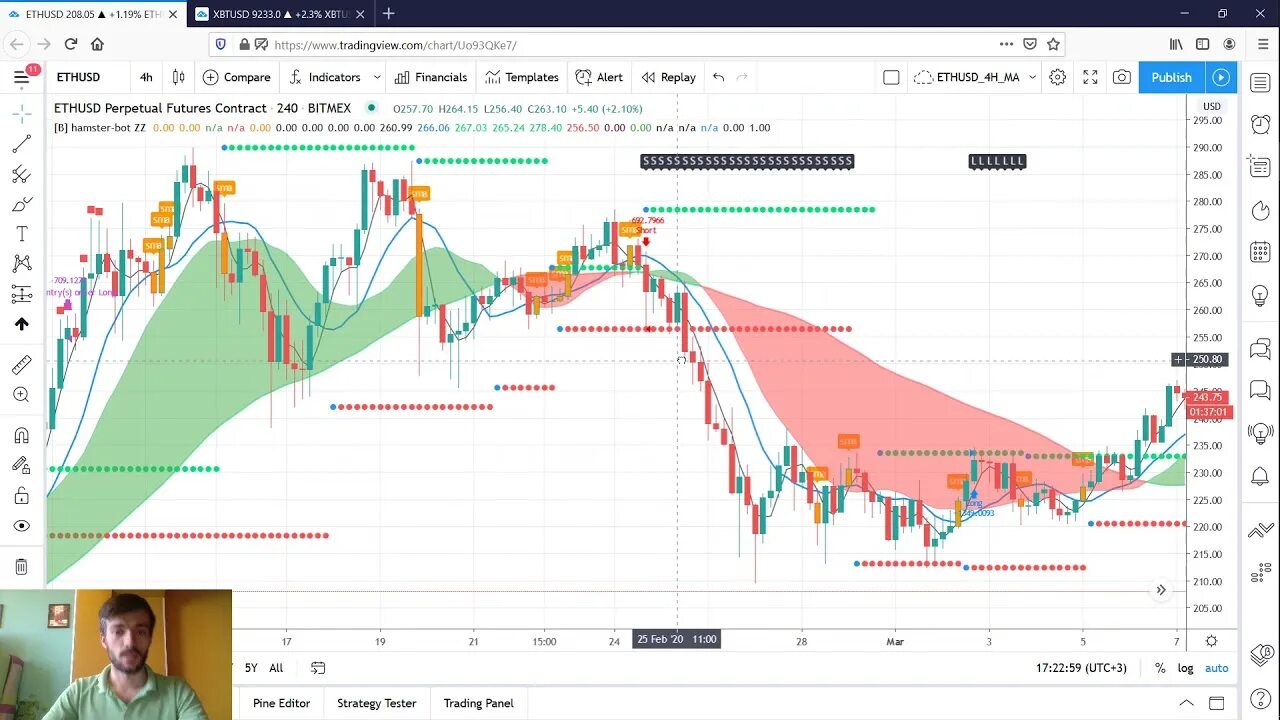Open the public chat panel

[1260, 349]
